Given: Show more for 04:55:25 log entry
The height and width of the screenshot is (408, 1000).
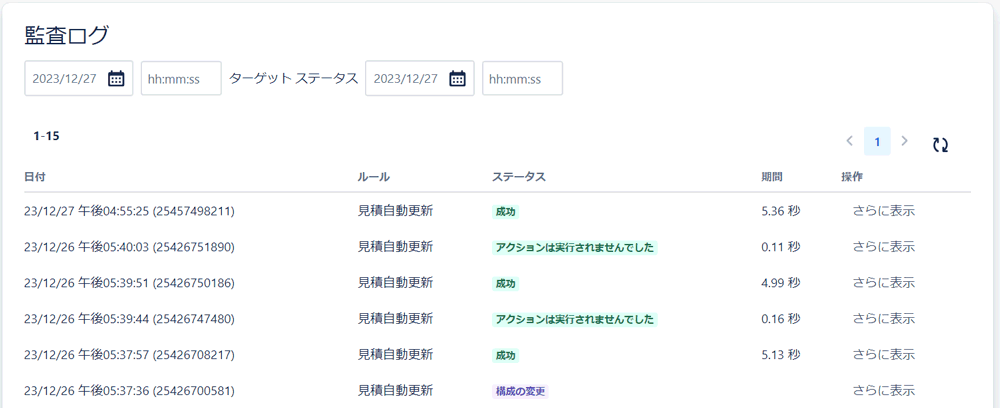Looking at the screenshot, I should (884, 211).
